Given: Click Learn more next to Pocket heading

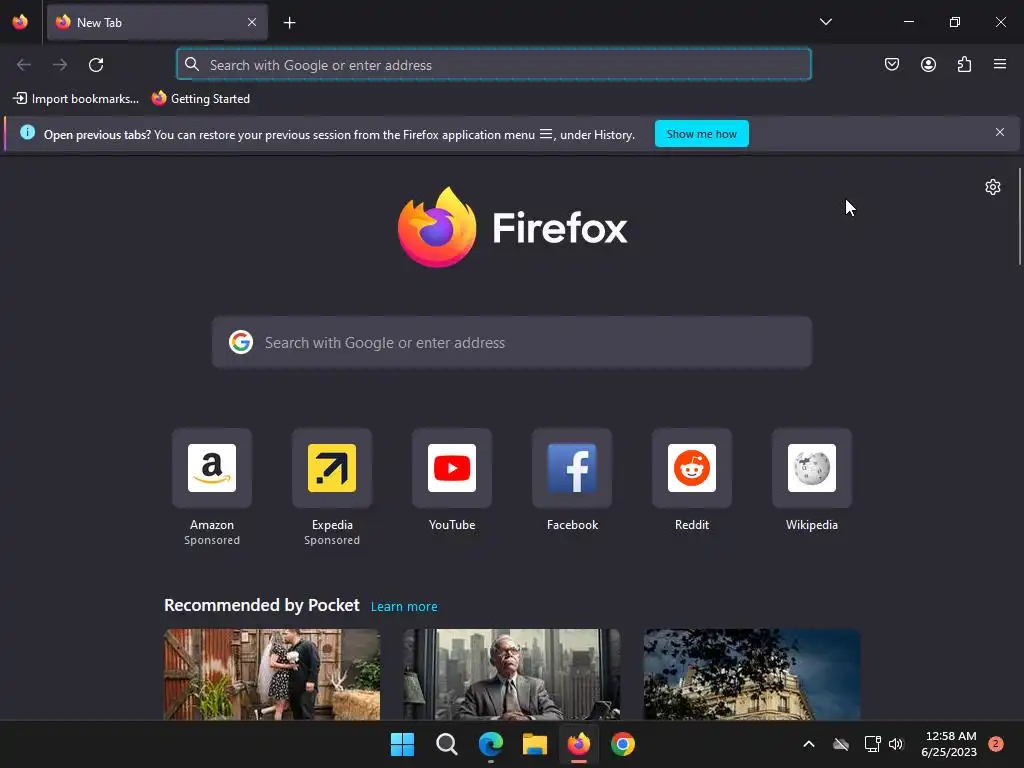Looking at the screenshot, I should click(x=404, y=607).
